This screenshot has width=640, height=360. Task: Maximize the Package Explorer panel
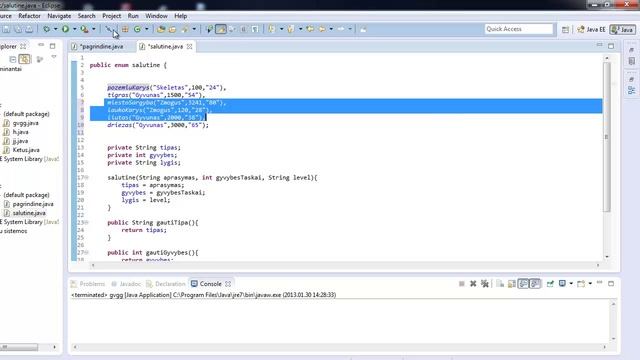pyautogui.click(x=53, y=46)
